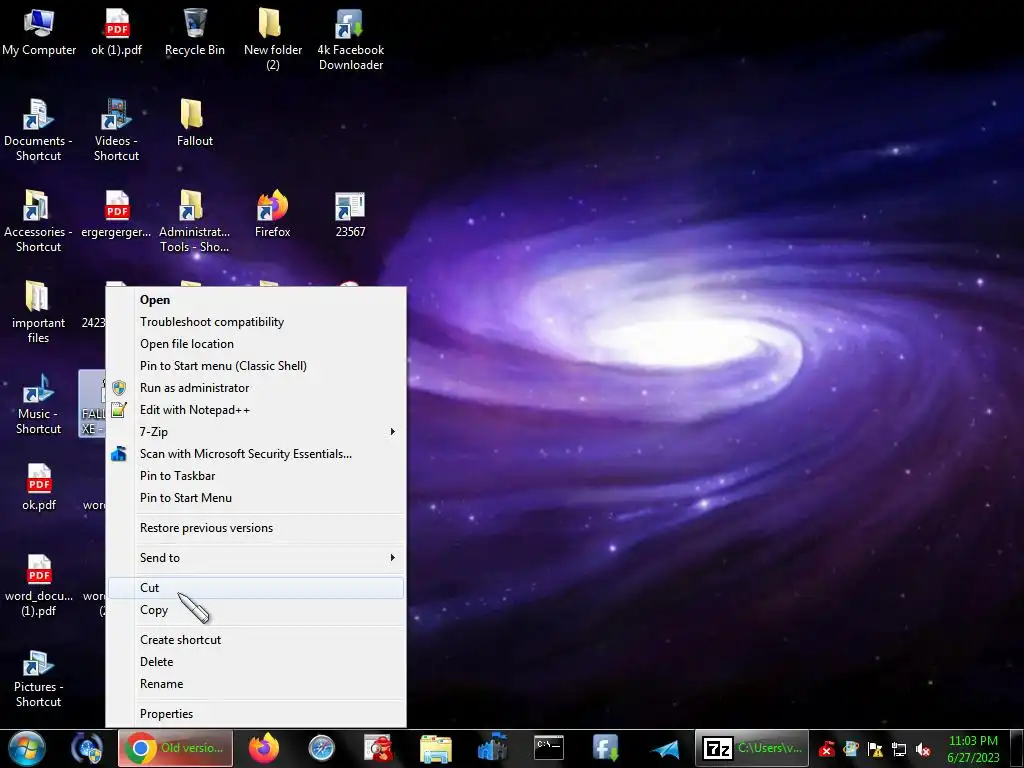Open Administrative Tools shortcut icon

195,221
